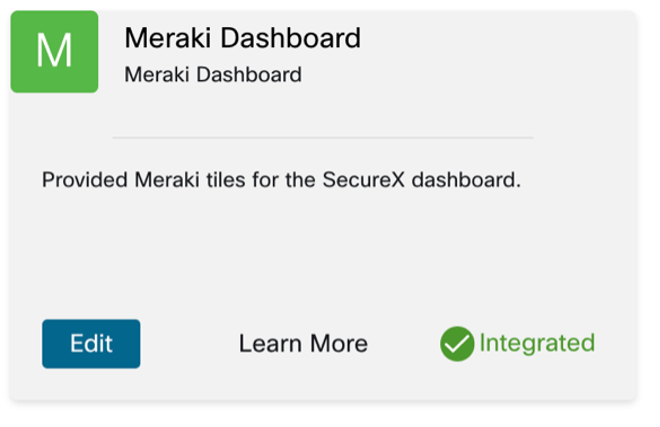
Task: Select the bold Meraki Dashboard title
Action: [x=242, y=39]
